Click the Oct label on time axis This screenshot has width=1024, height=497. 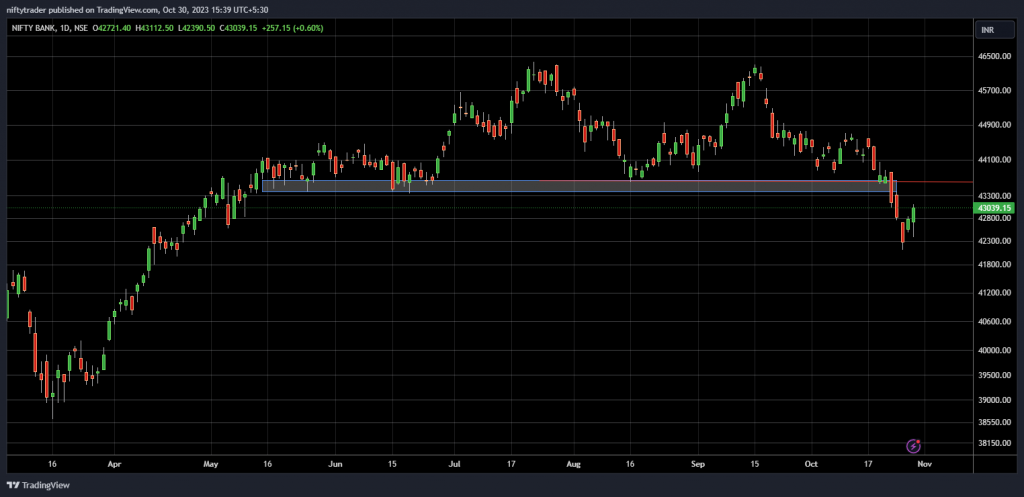(x=811, y=464)
